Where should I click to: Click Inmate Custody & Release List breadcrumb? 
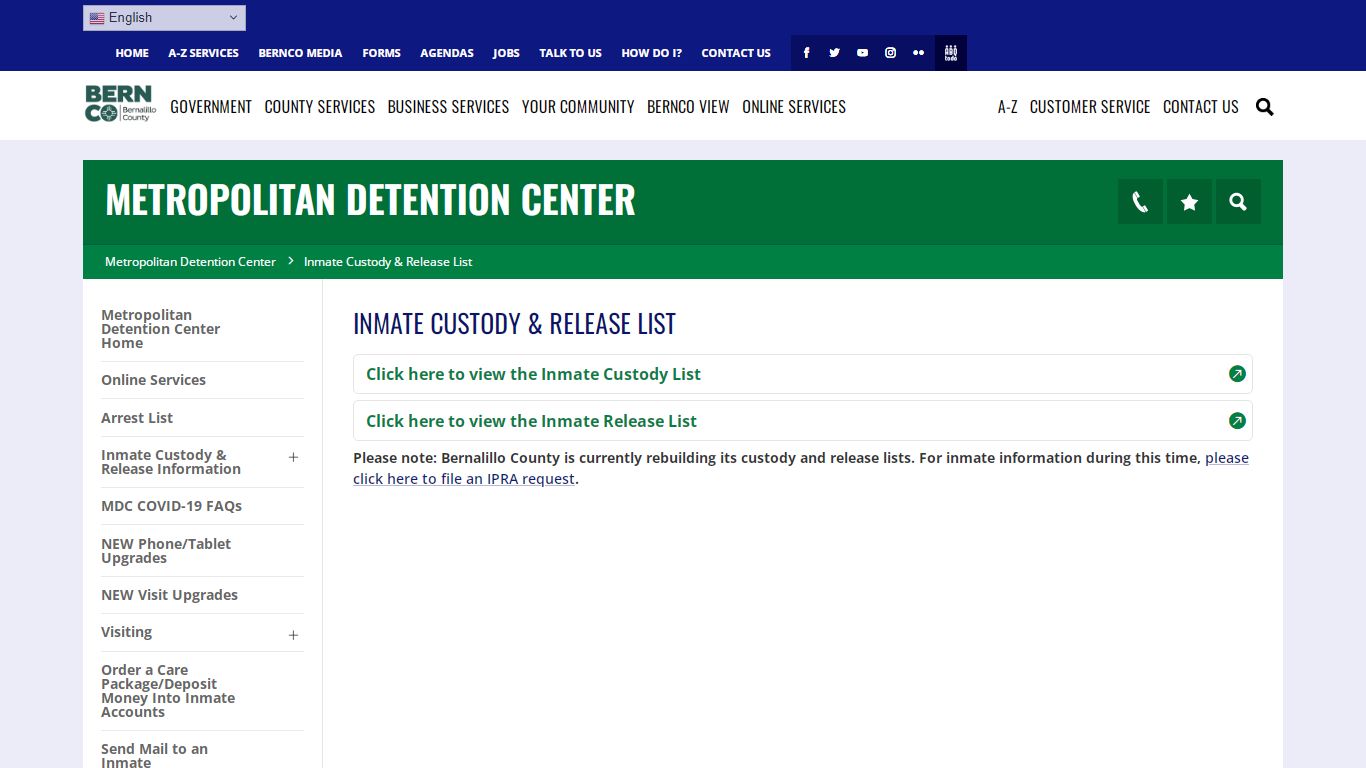[388, 262]
